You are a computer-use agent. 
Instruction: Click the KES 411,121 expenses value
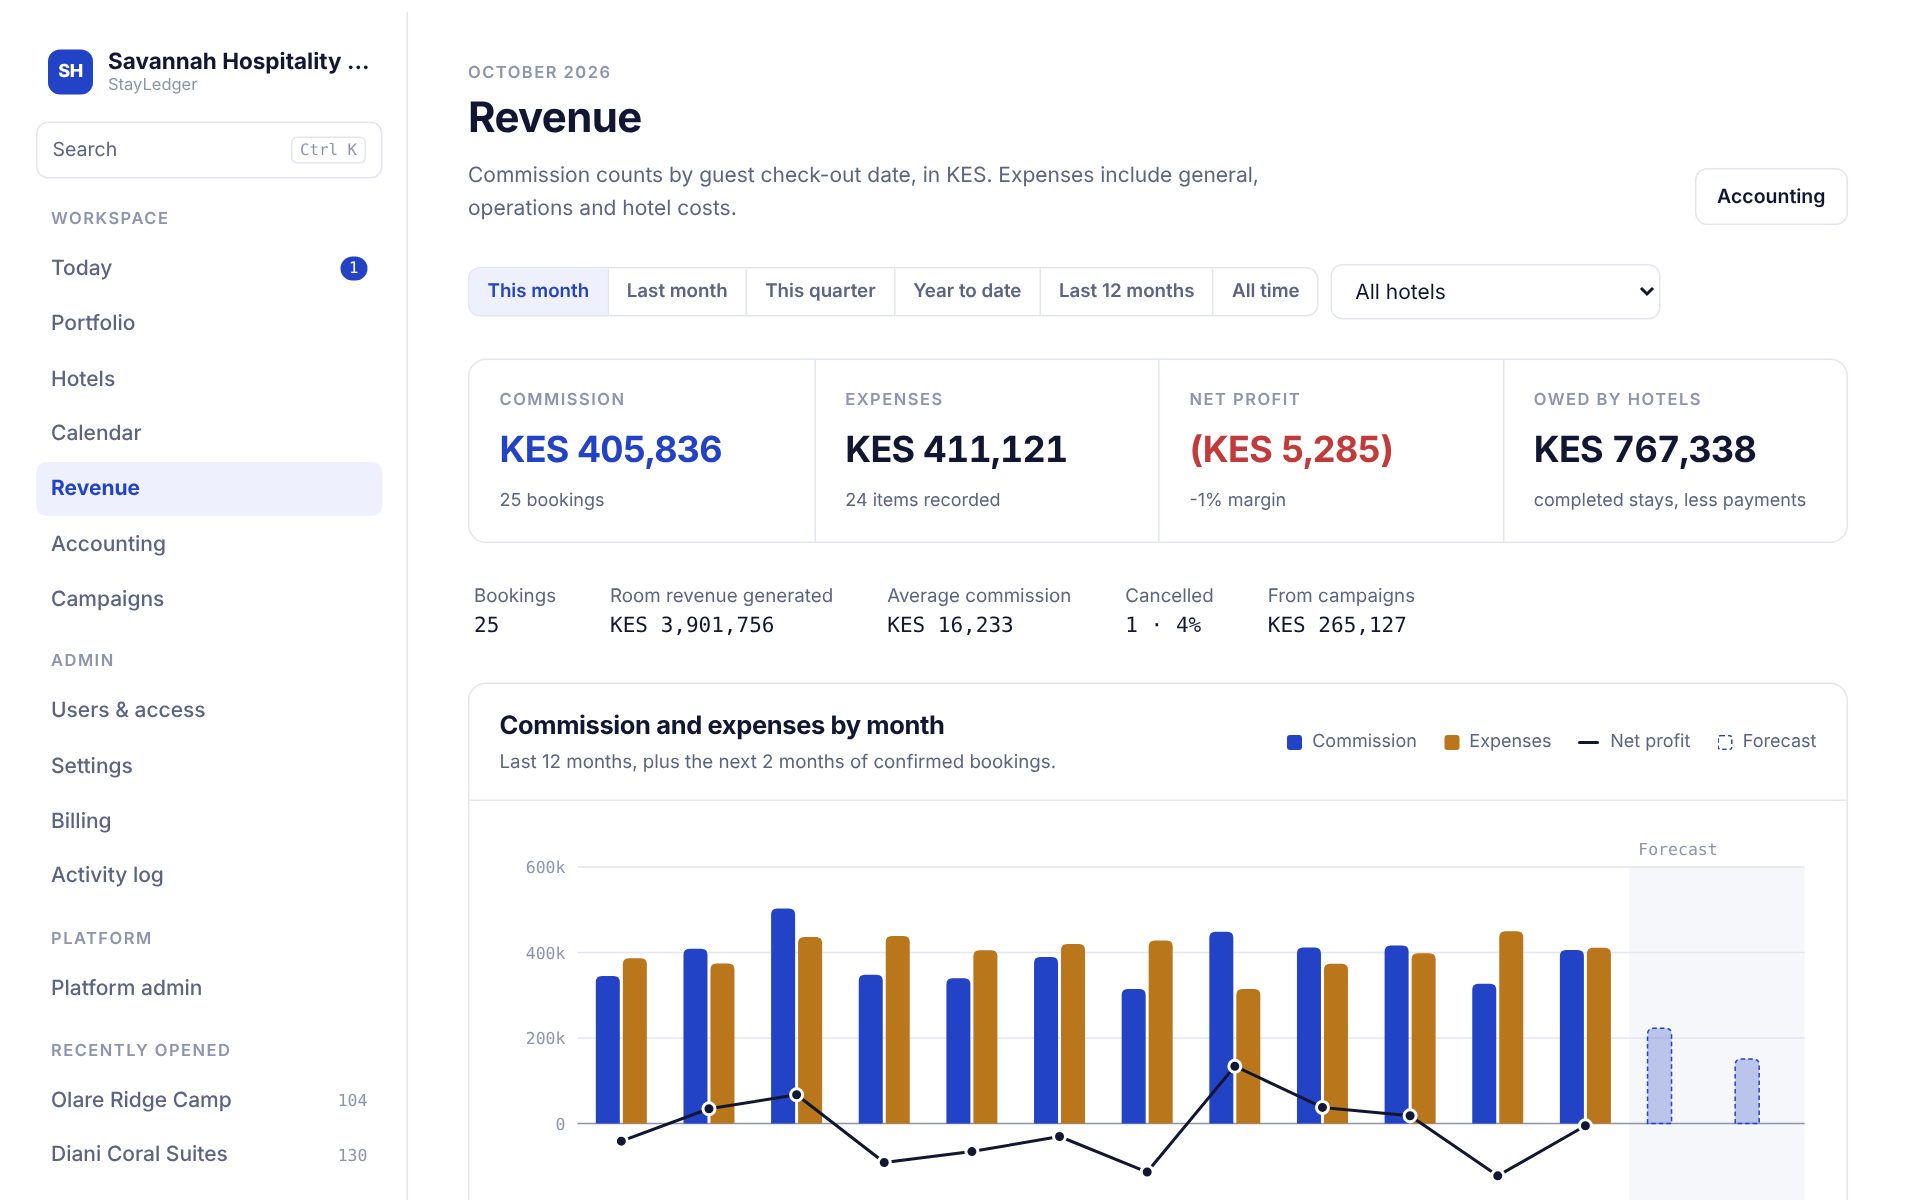click(955, 450)
